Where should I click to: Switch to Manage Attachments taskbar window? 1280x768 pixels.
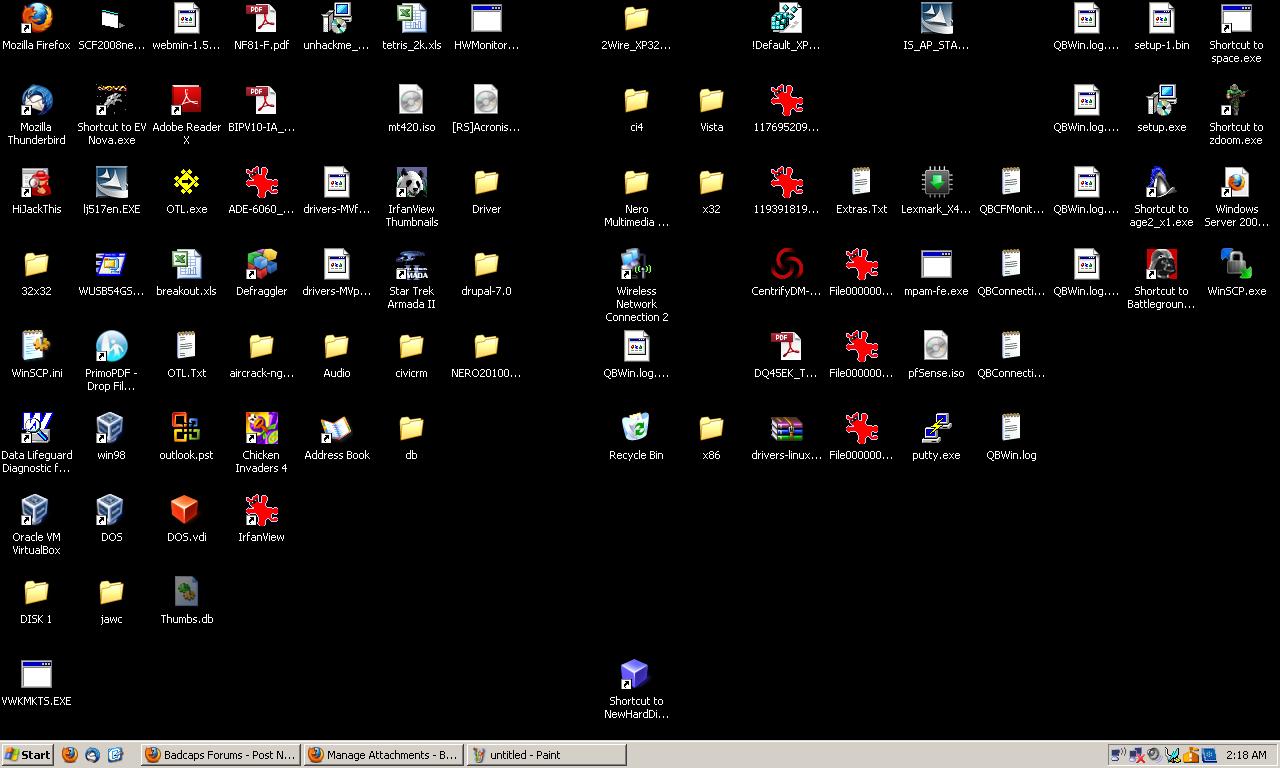(383, 755)
